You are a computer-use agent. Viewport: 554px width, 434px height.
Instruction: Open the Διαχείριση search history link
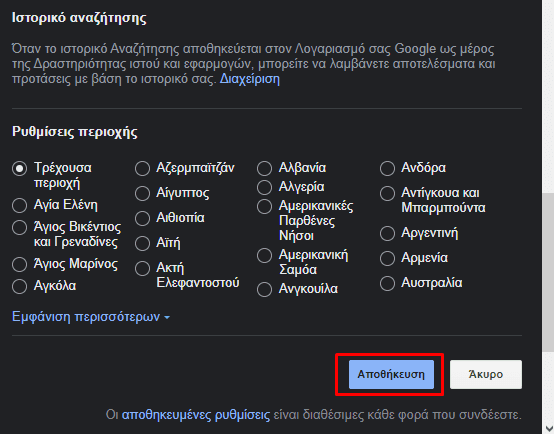click(249, 79)
